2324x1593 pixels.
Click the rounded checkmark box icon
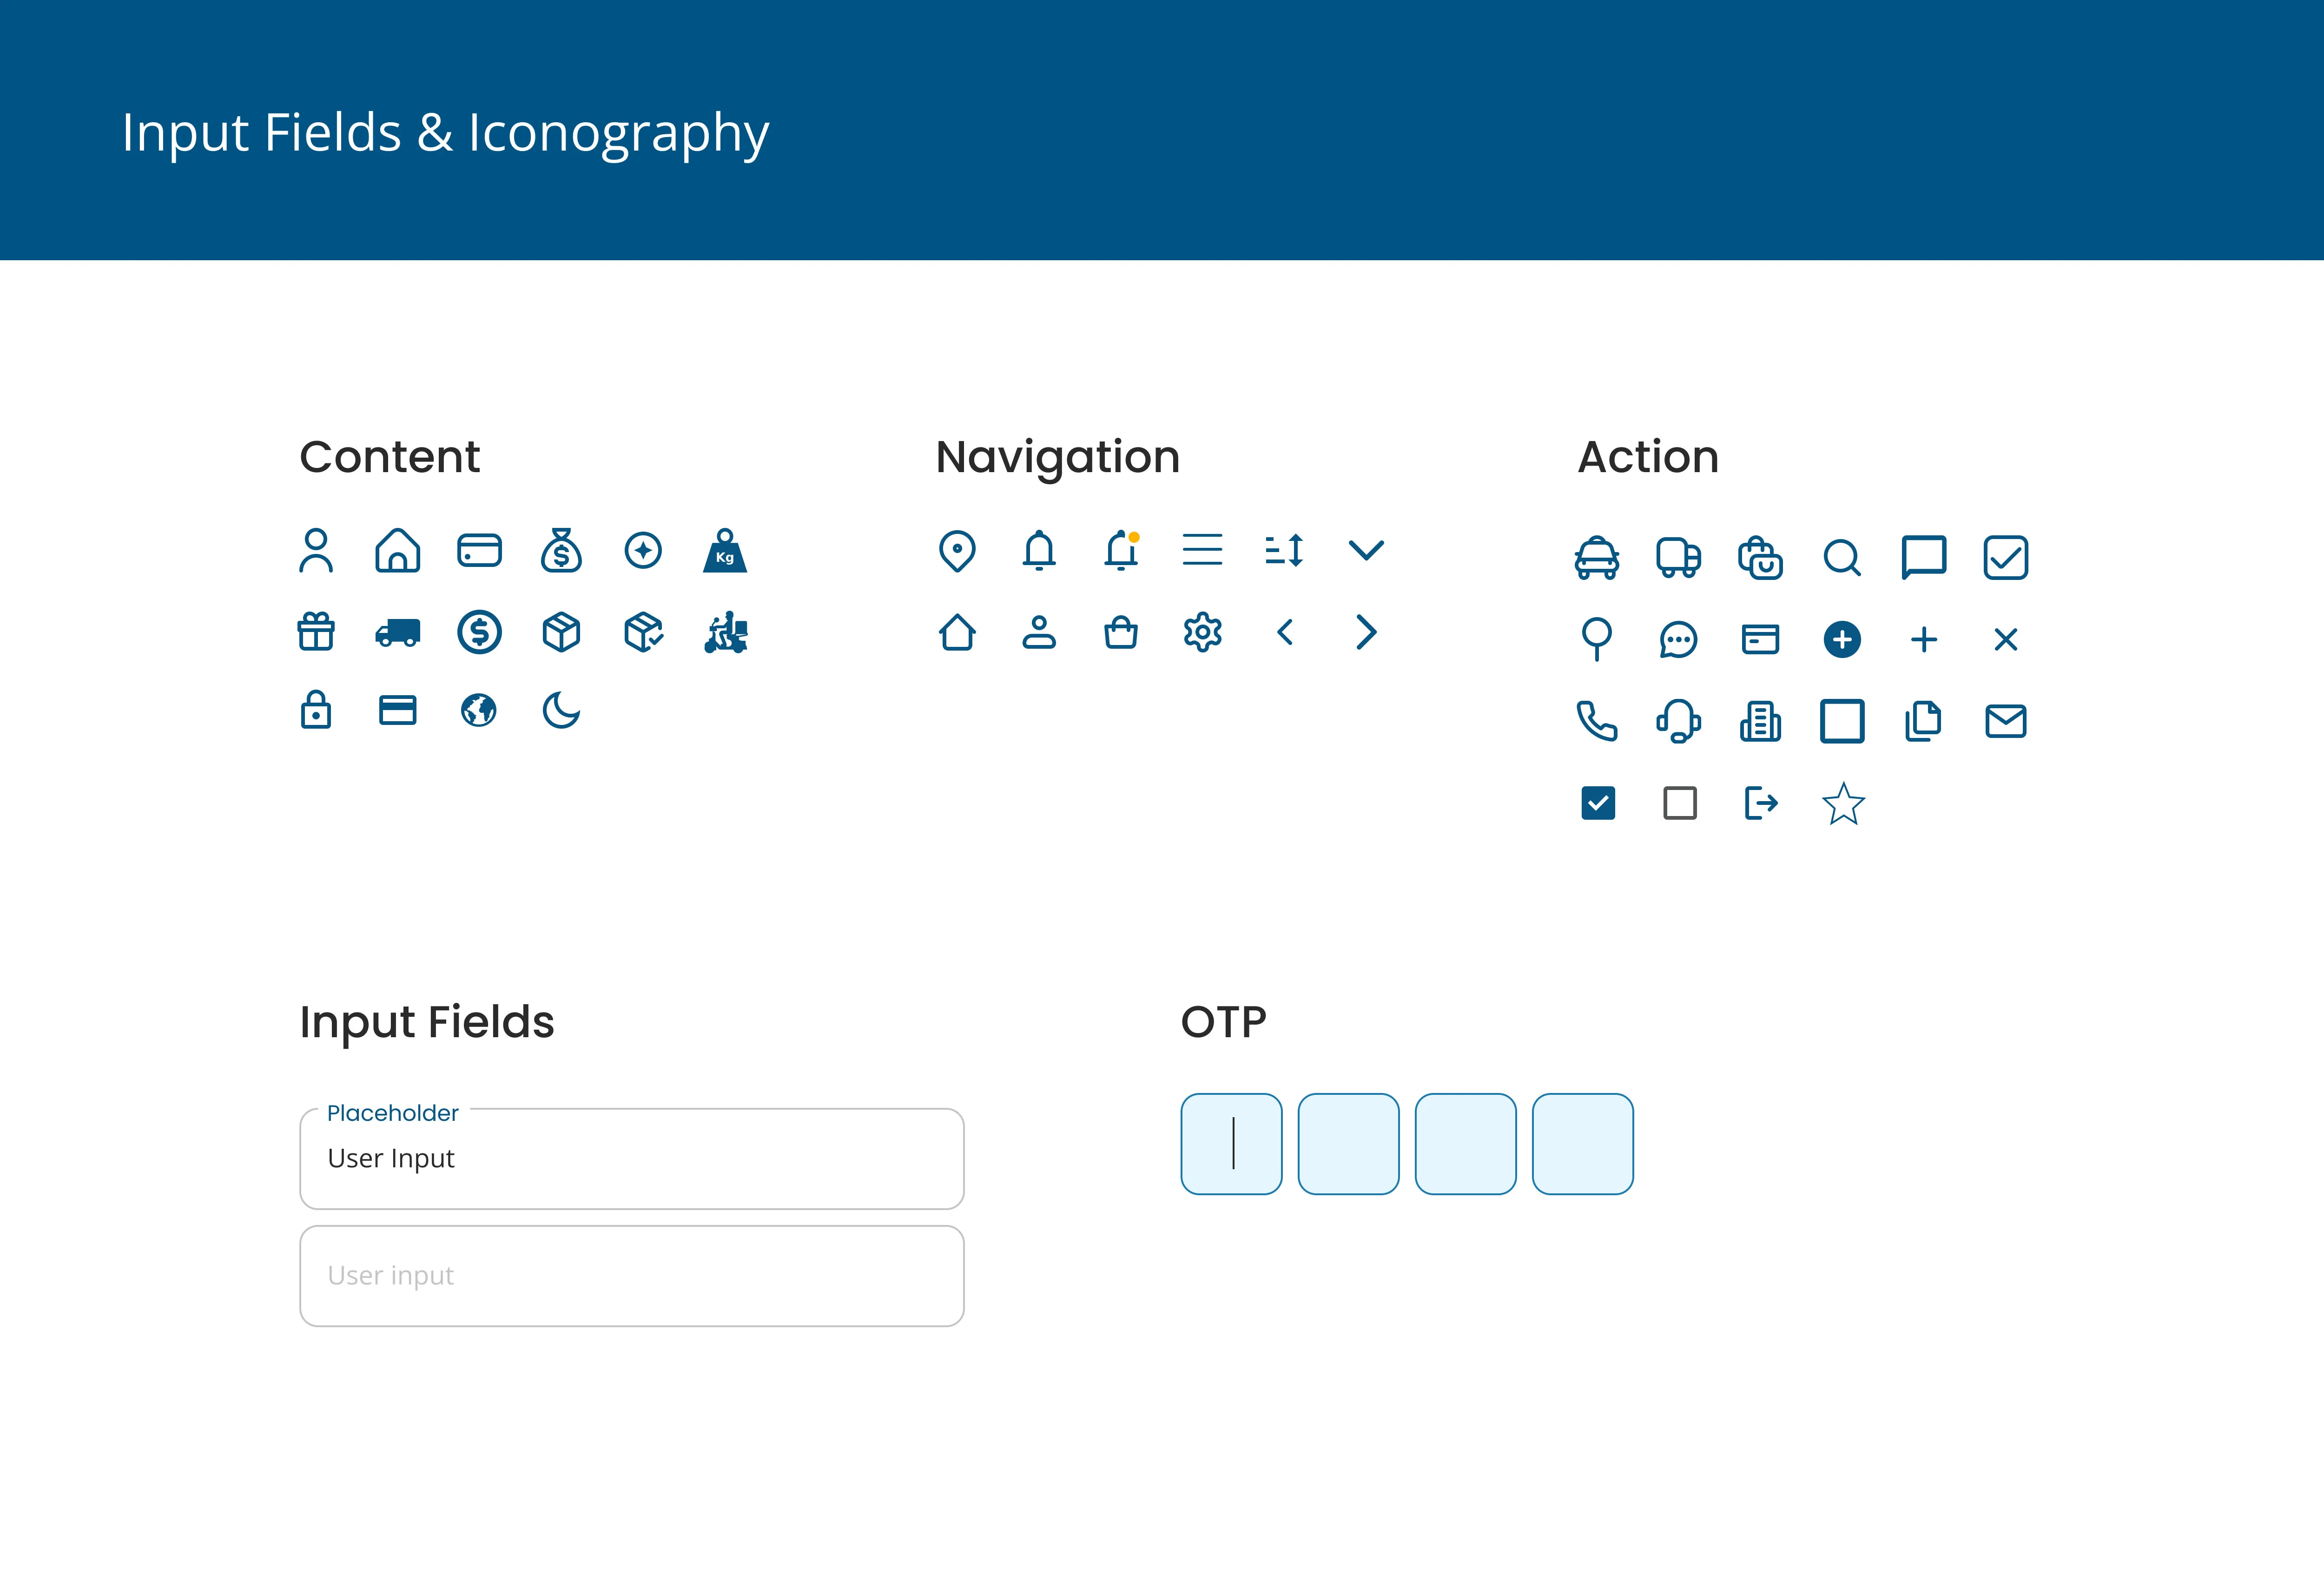coord(2006,558)
